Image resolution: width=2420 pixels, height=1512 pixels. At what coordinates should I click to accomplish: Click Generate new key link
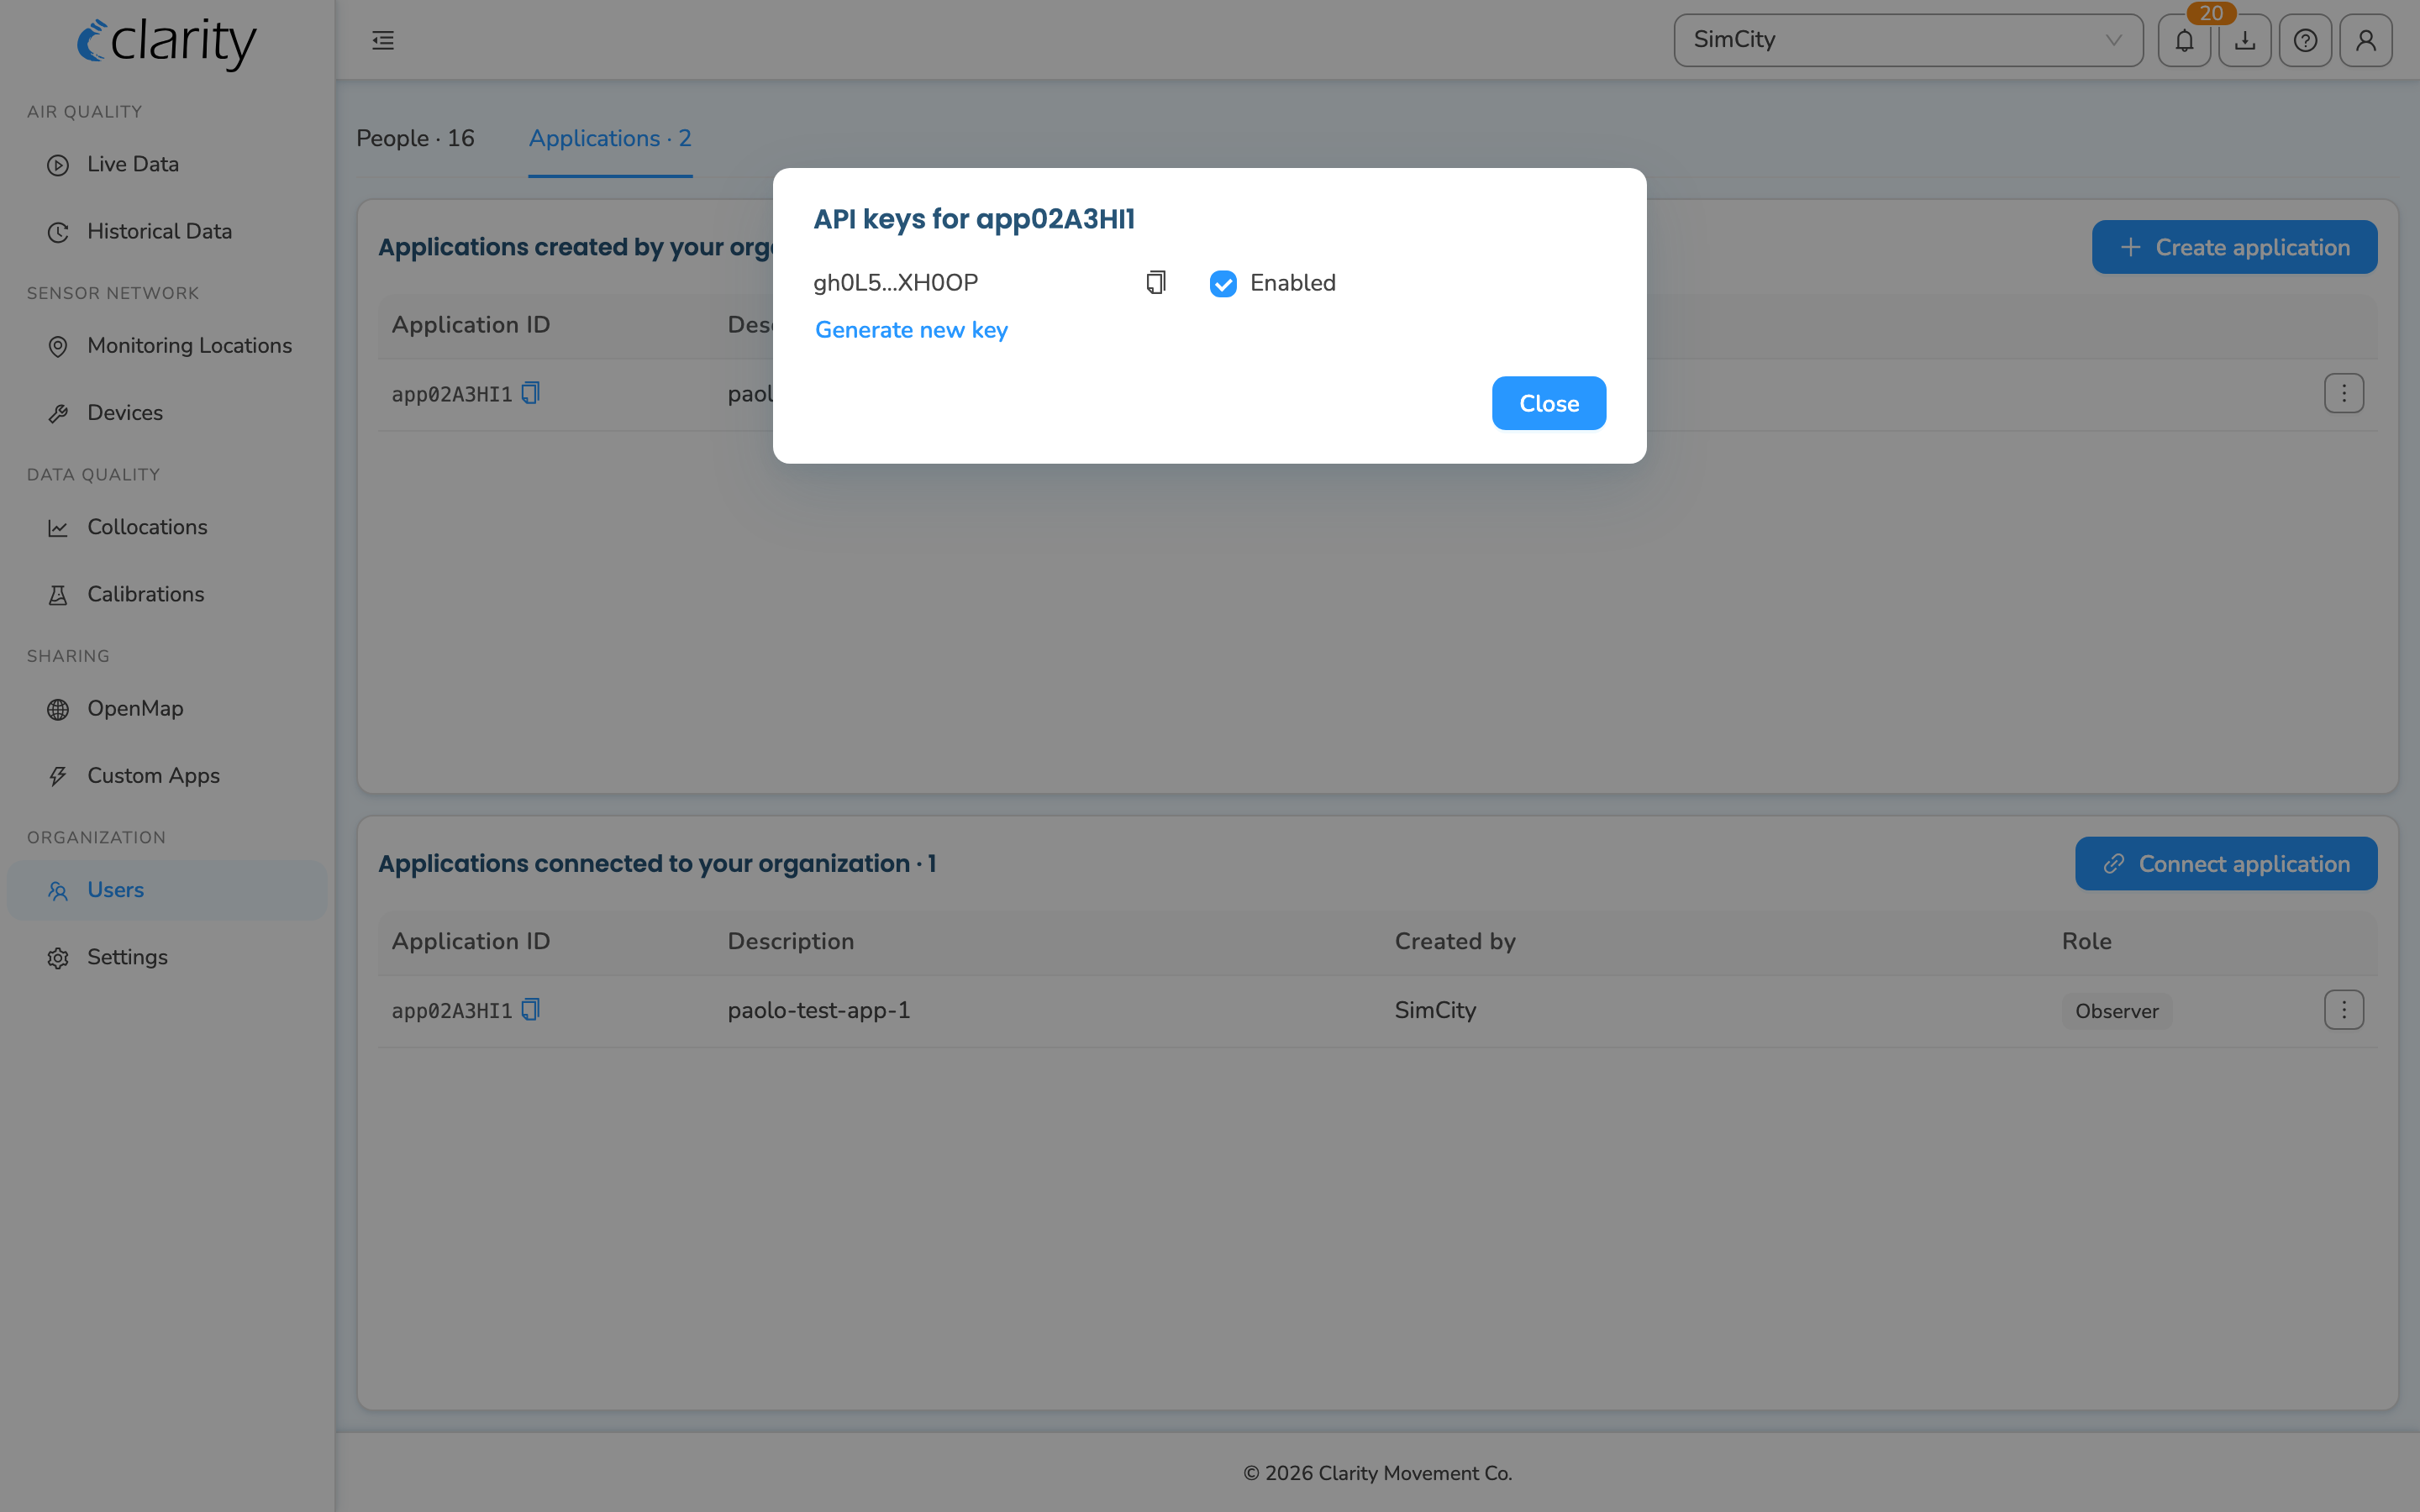click(911, 330)
